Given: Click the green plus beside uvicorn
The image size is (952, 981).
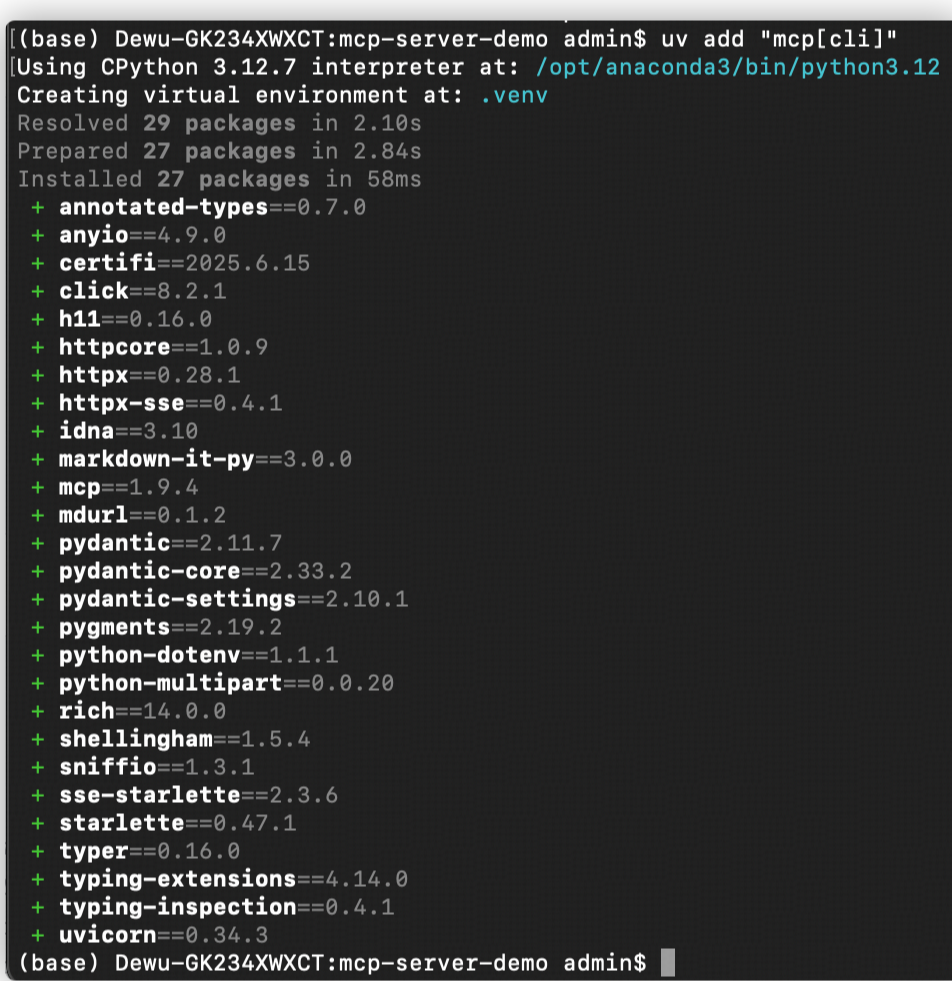Looking at the screenshot, I should (38, 935).
